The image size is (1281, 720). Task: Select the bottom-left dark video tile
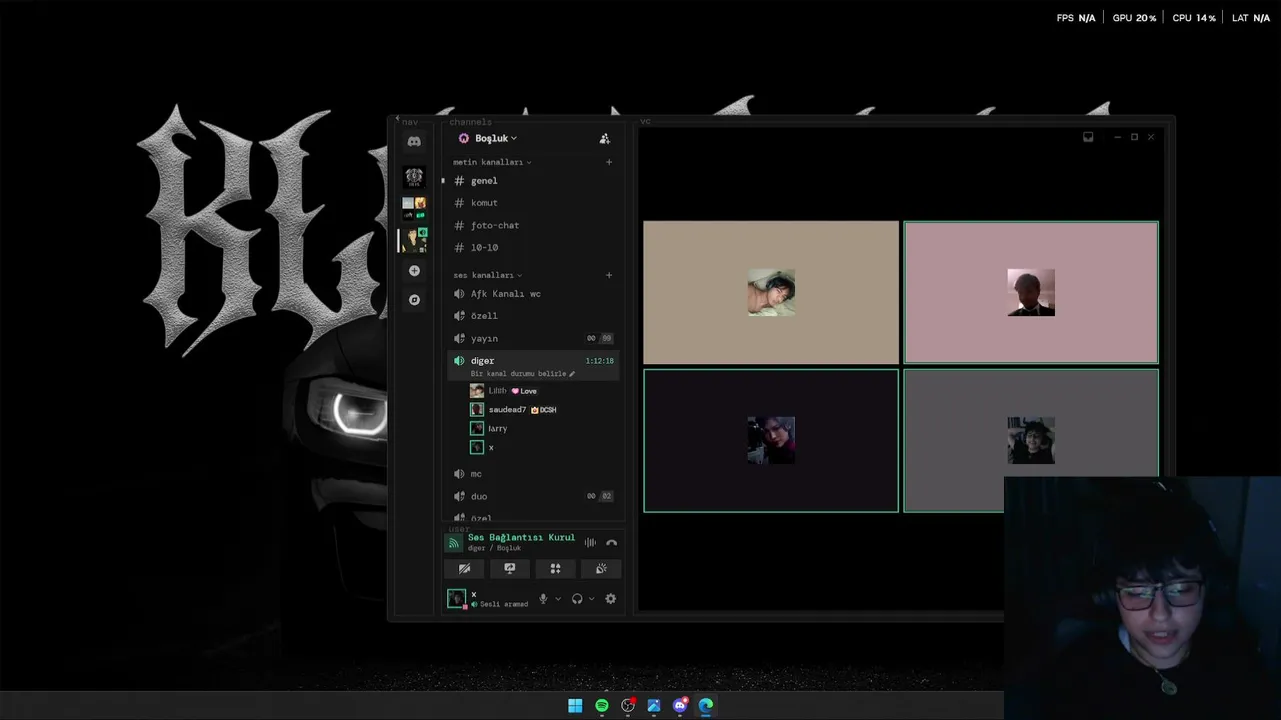click(x=771, y=441)
